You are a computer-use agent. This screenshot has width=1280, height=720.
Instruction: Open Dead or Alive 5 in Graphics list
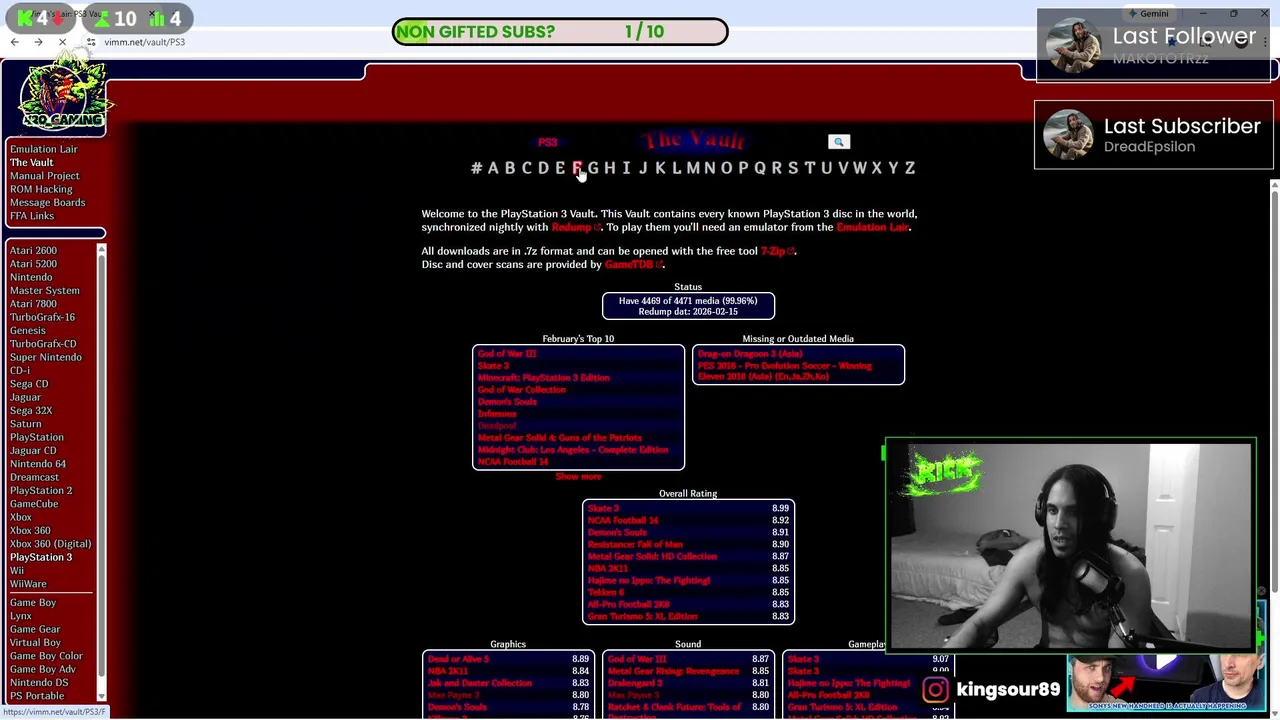[458, 659]
